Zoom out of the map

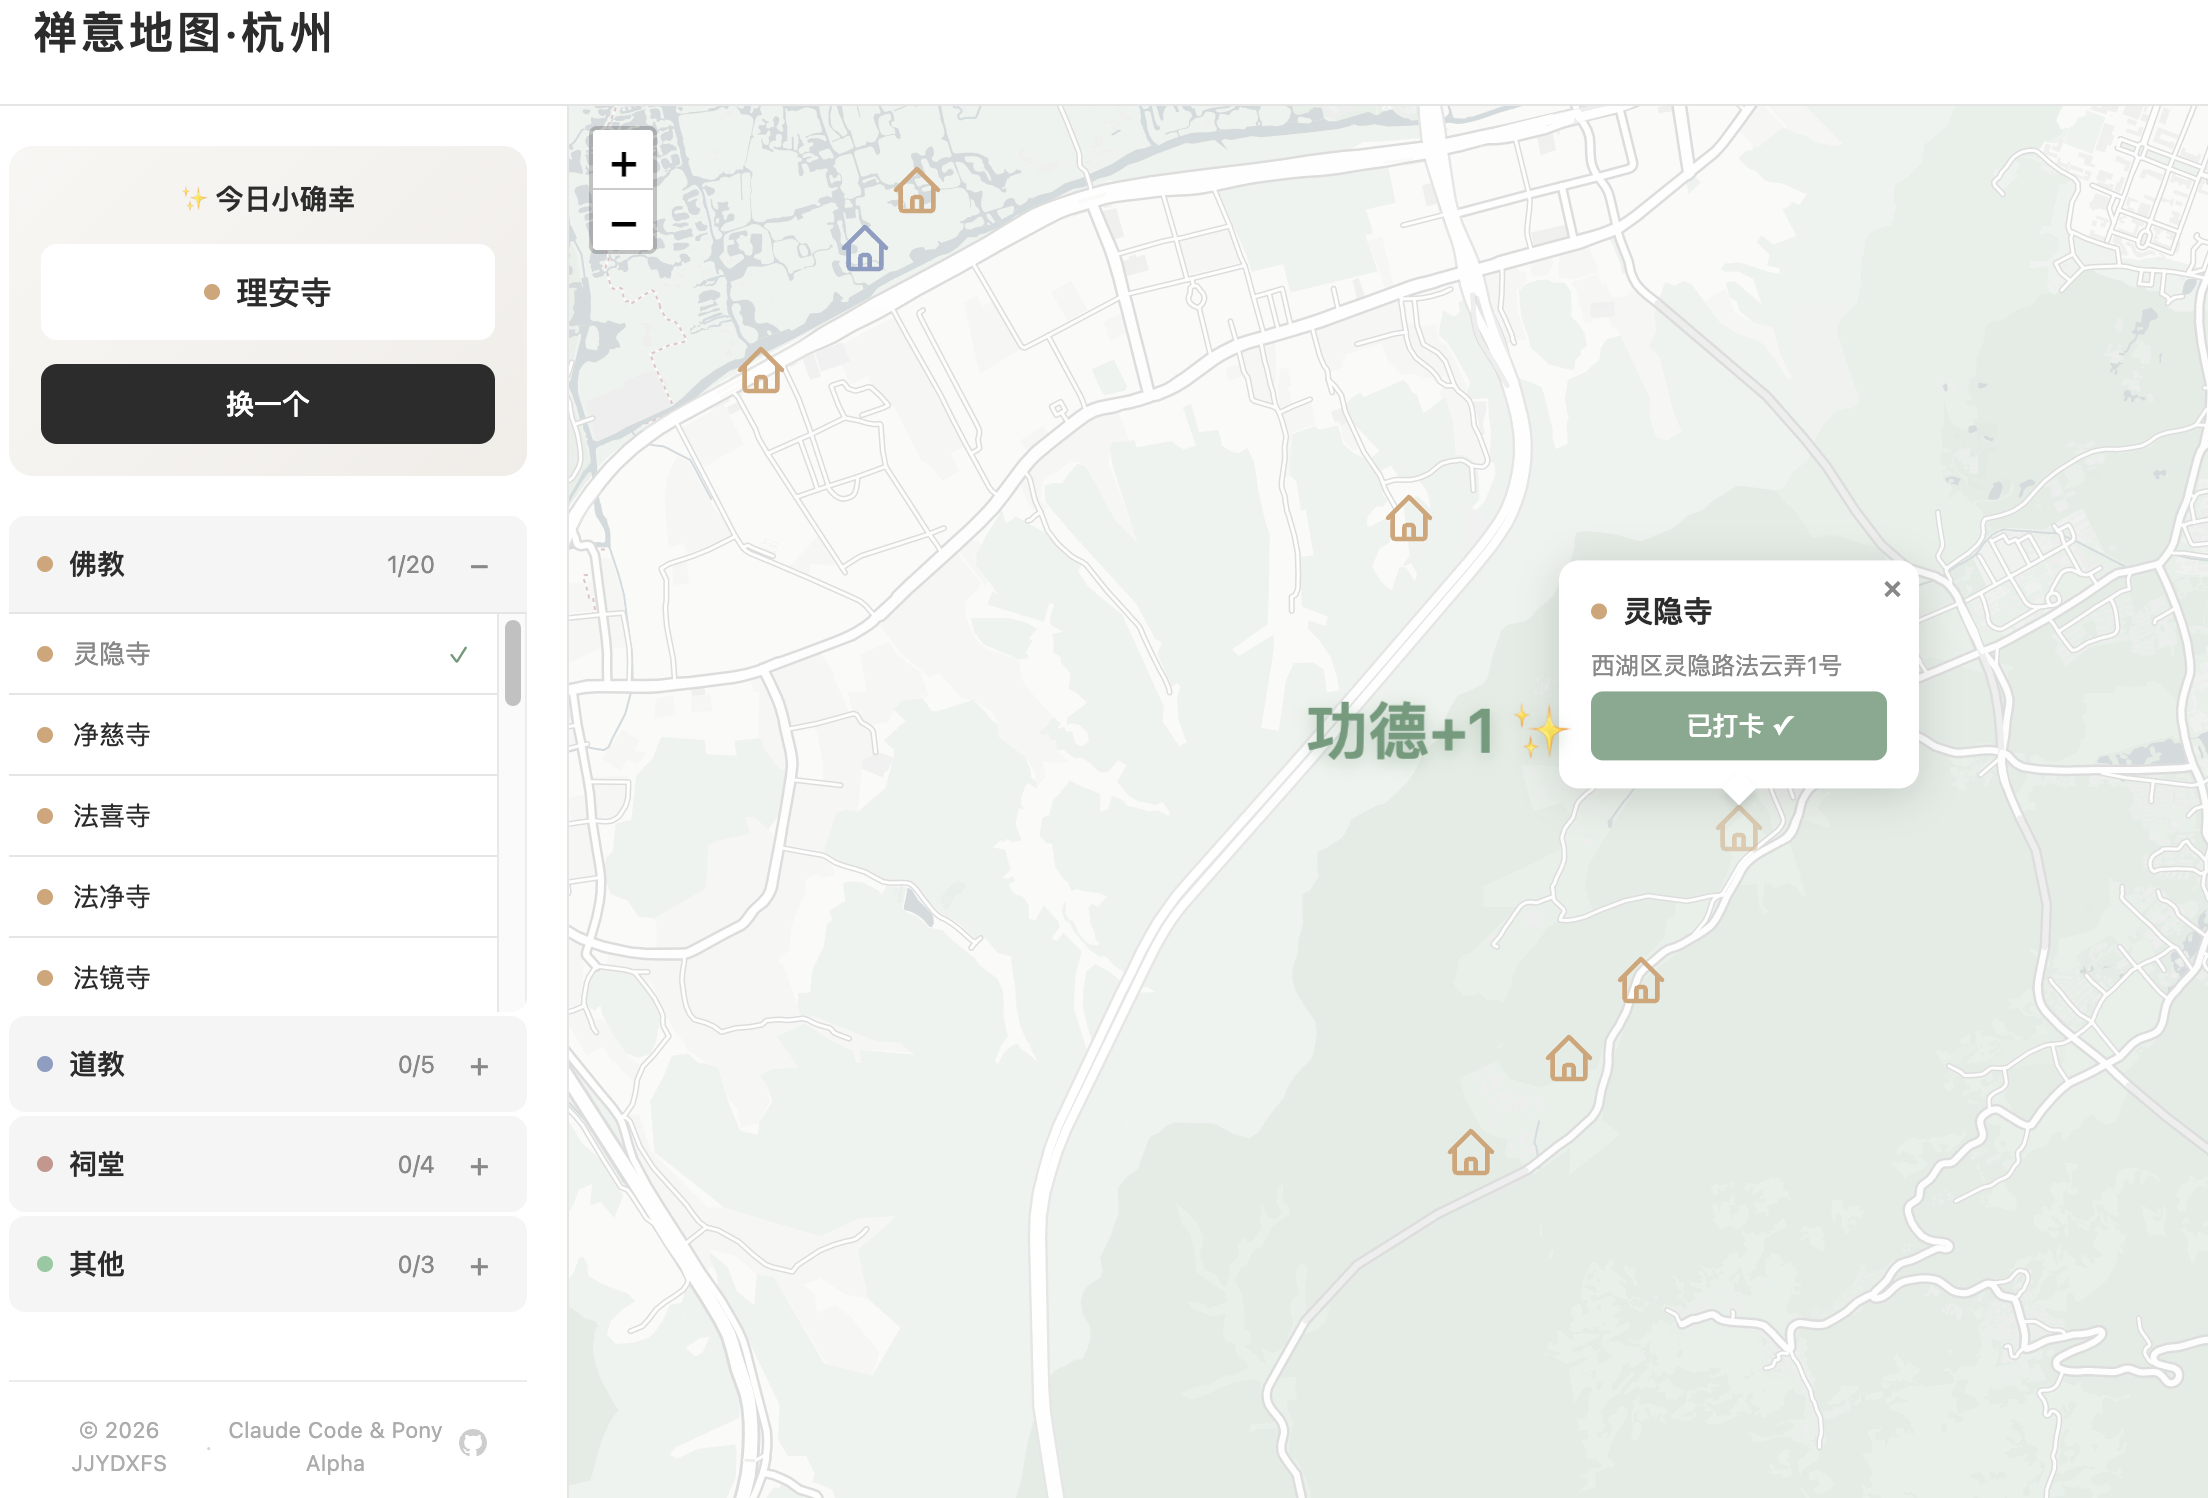(623, 223)
